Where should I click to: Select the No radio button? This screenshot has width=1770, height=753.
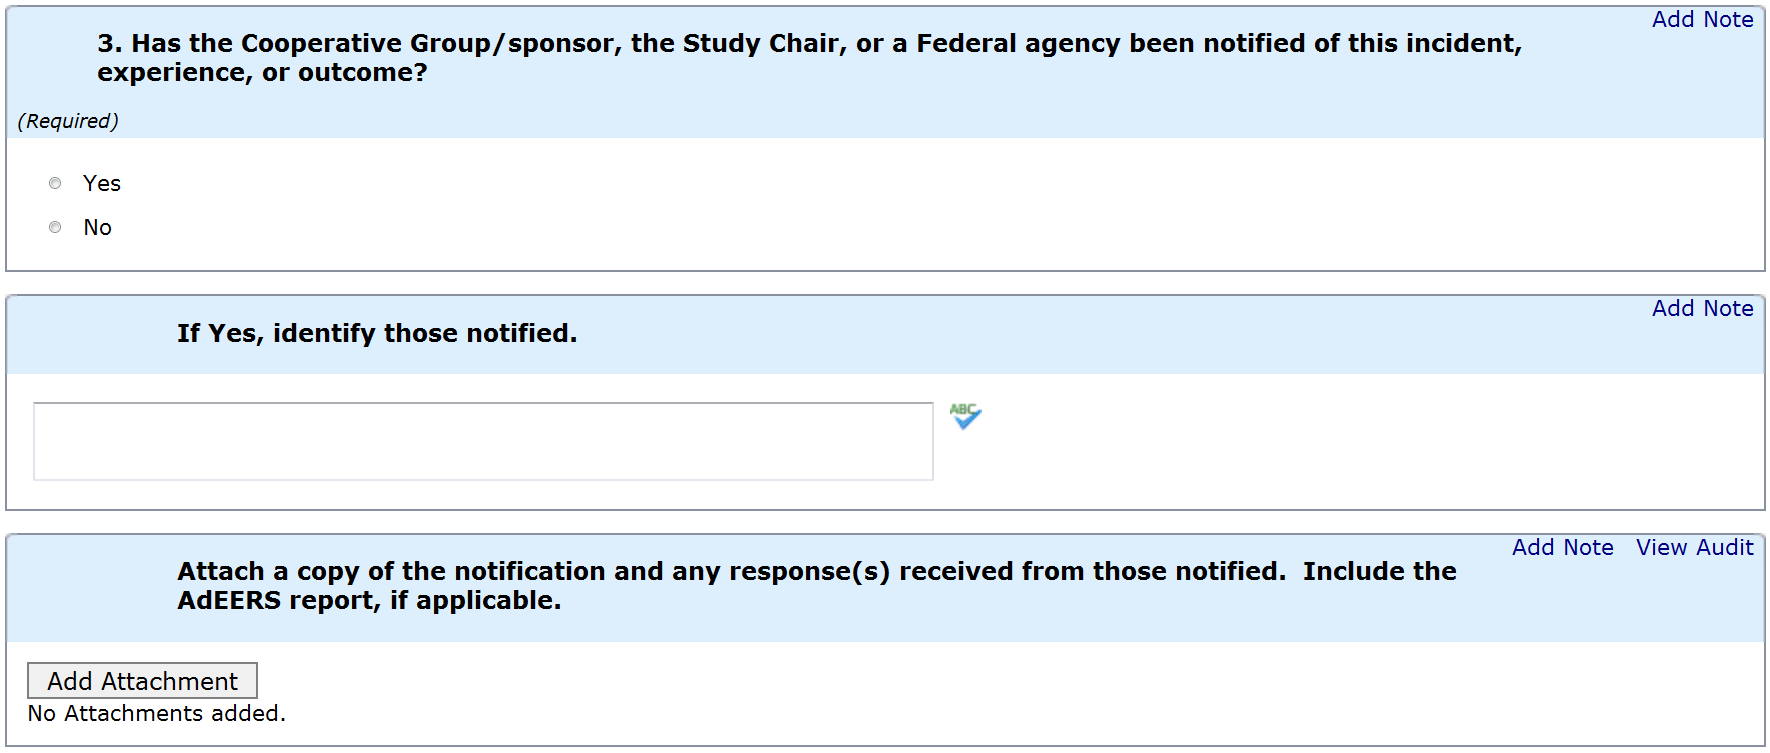[x=55, y=227]
